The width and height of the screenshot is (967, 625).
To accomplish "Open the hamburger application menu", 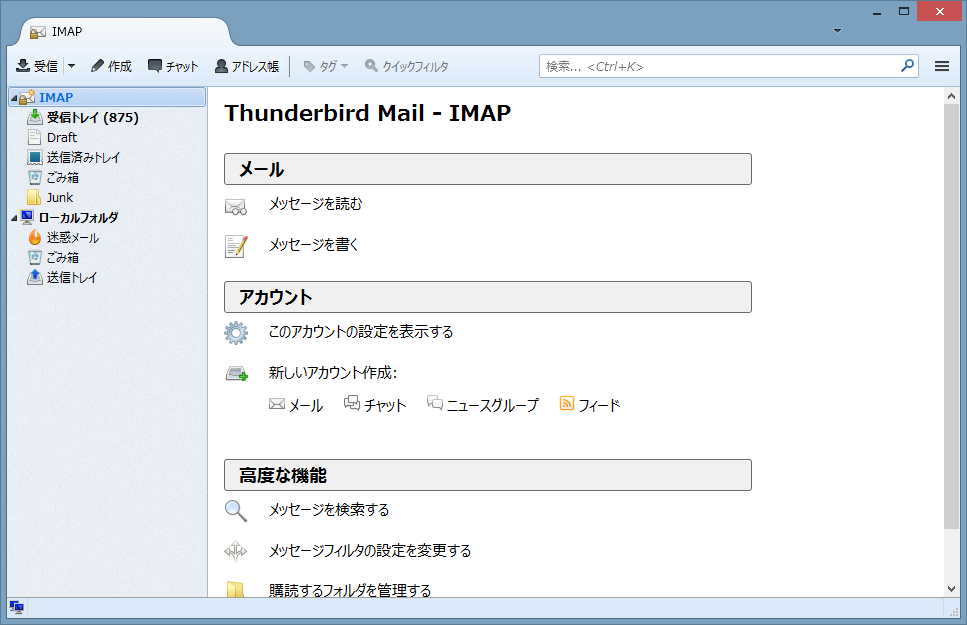I will (x=942, y=66).
